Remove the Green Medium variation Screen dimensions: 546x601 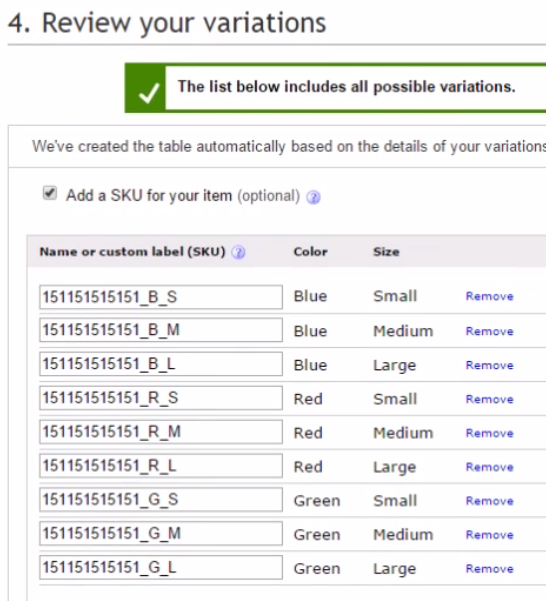tap(489, 535)
